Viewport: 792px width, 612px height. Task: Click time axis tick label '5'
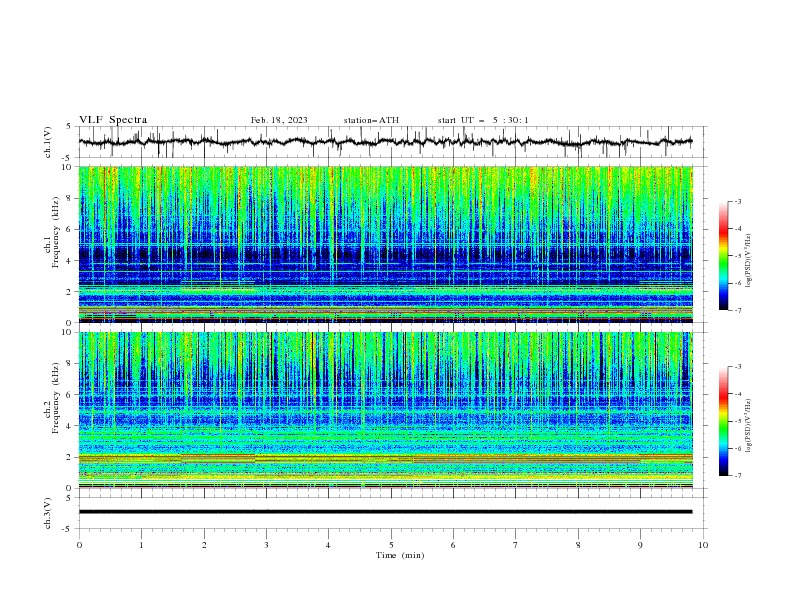tap(391, 545)
